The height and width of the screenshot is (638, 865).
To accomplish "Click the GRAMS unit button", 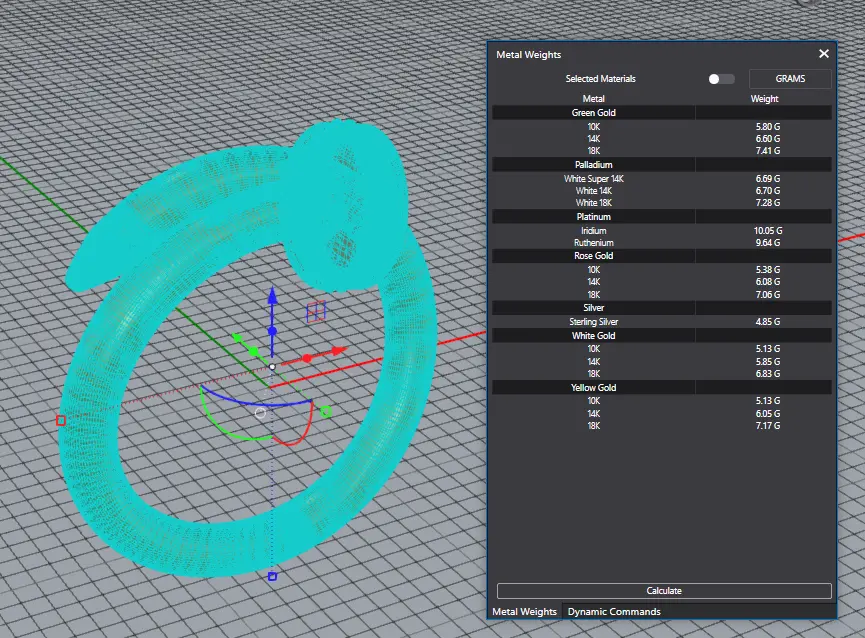I will point(790,79).
